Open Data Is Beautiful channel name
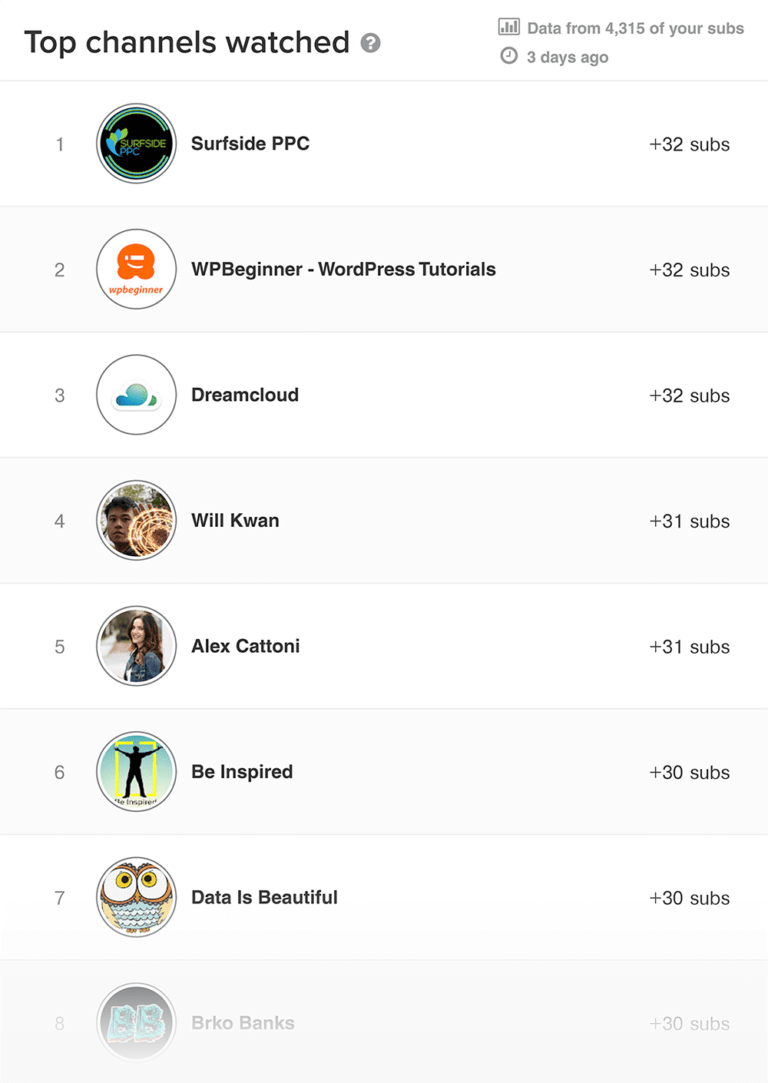Screen dimensions: 768x1083 pos(264,897)
